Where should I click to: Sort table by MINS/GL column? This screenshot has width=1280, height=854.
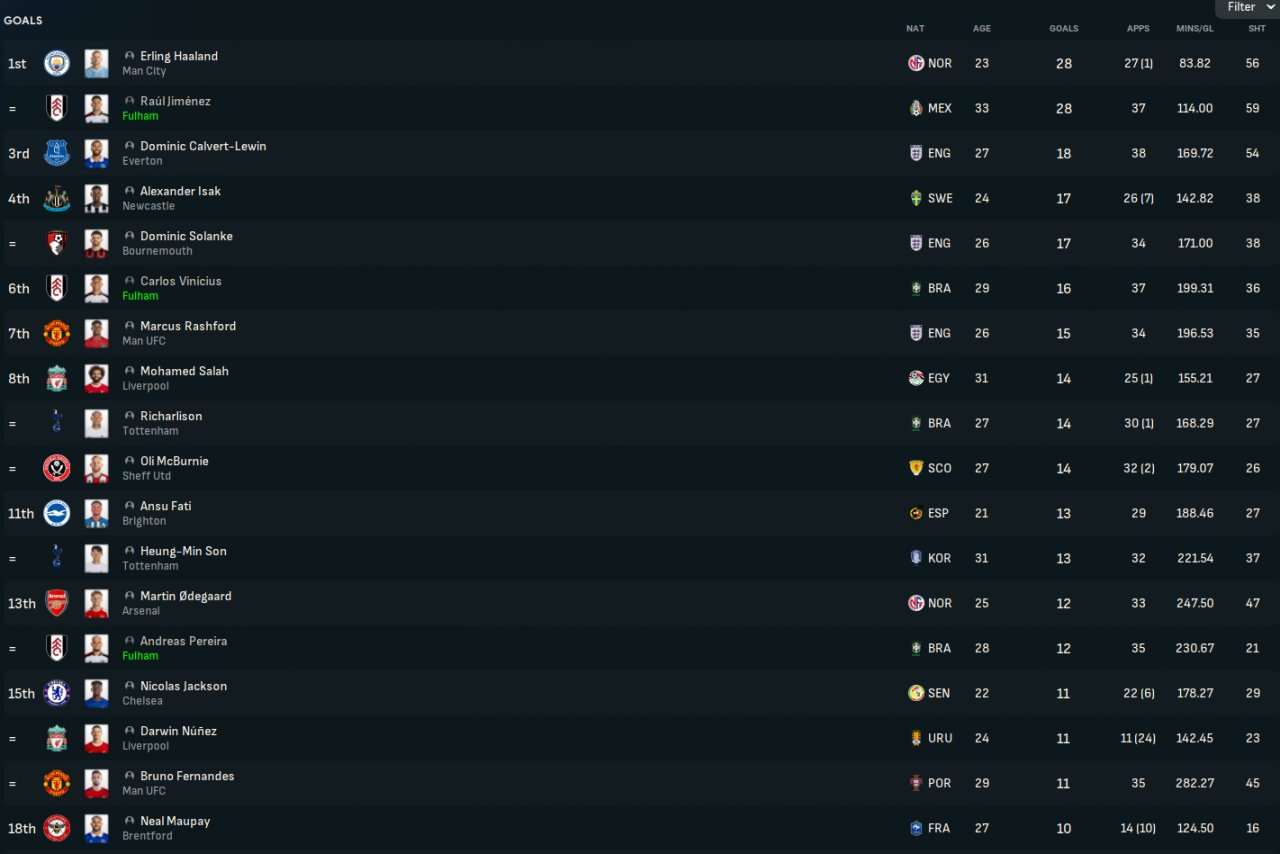1195,28
